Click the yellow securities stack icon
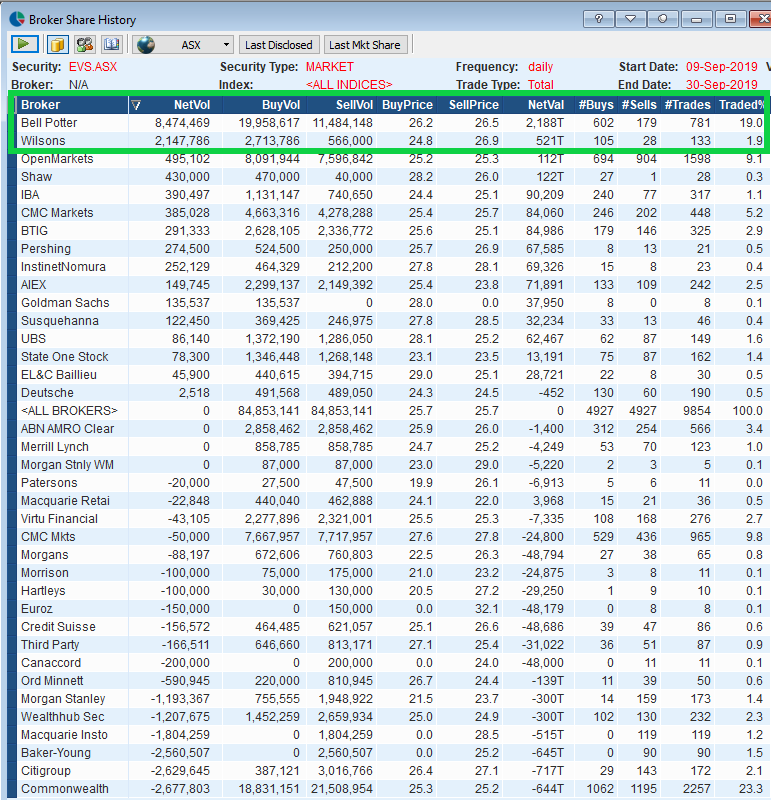Viewport: 771px width, 800px height. (58, 44)
